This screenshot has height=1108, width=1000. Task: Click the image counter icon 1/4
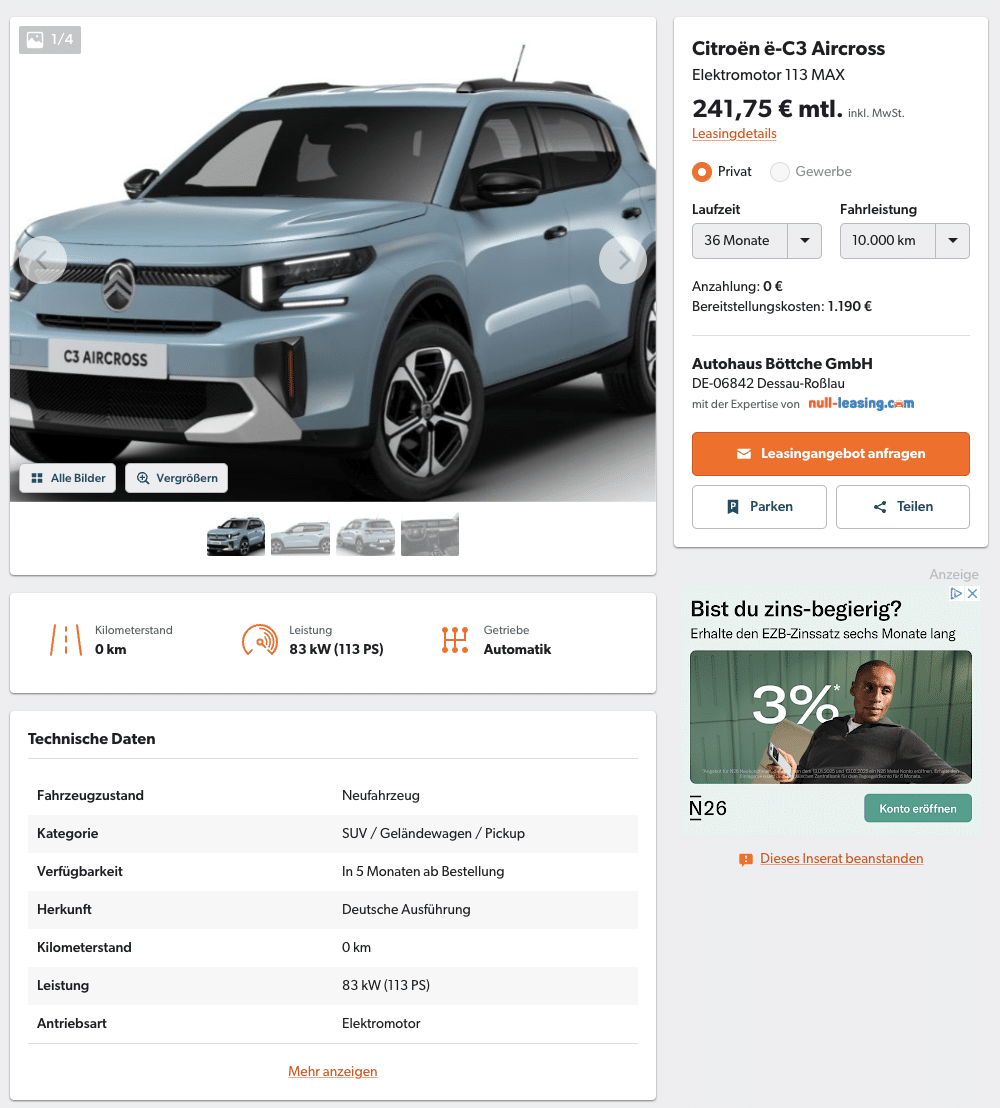pos(49,40)
